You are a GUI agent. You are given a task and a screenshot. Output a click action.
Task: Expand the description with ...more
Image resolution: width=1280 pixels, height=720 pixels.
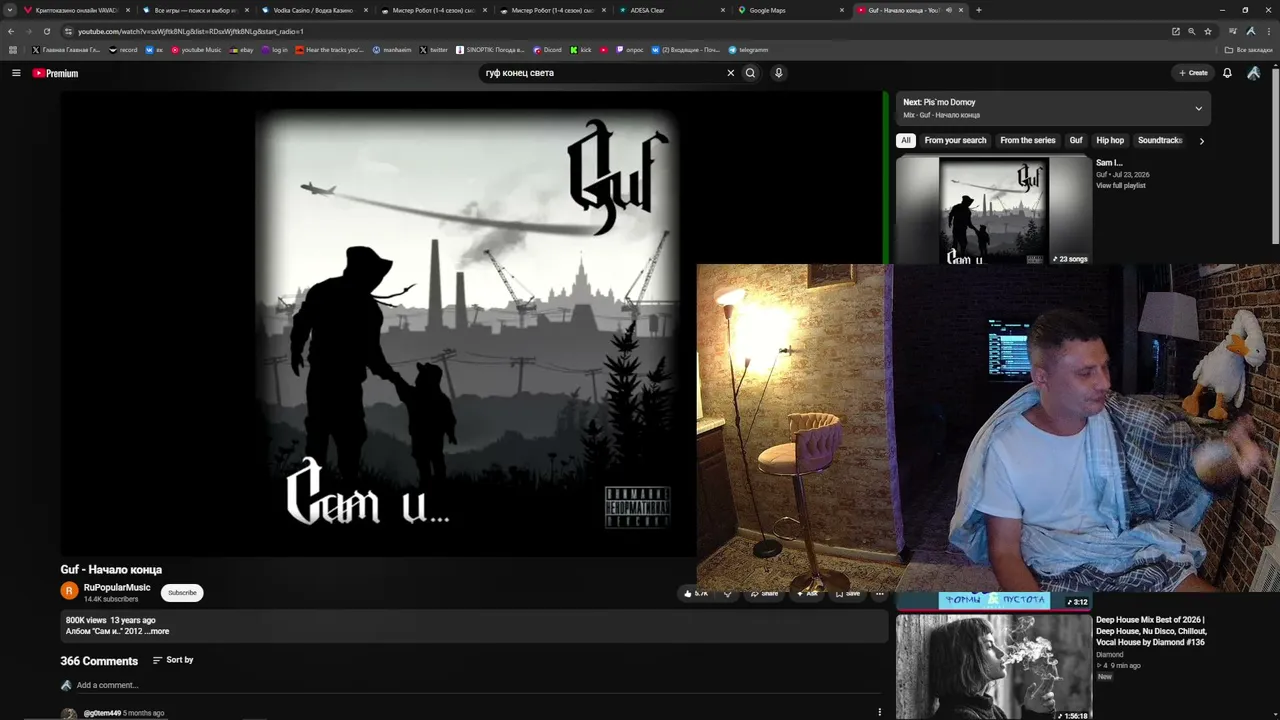tap(159, 632)
